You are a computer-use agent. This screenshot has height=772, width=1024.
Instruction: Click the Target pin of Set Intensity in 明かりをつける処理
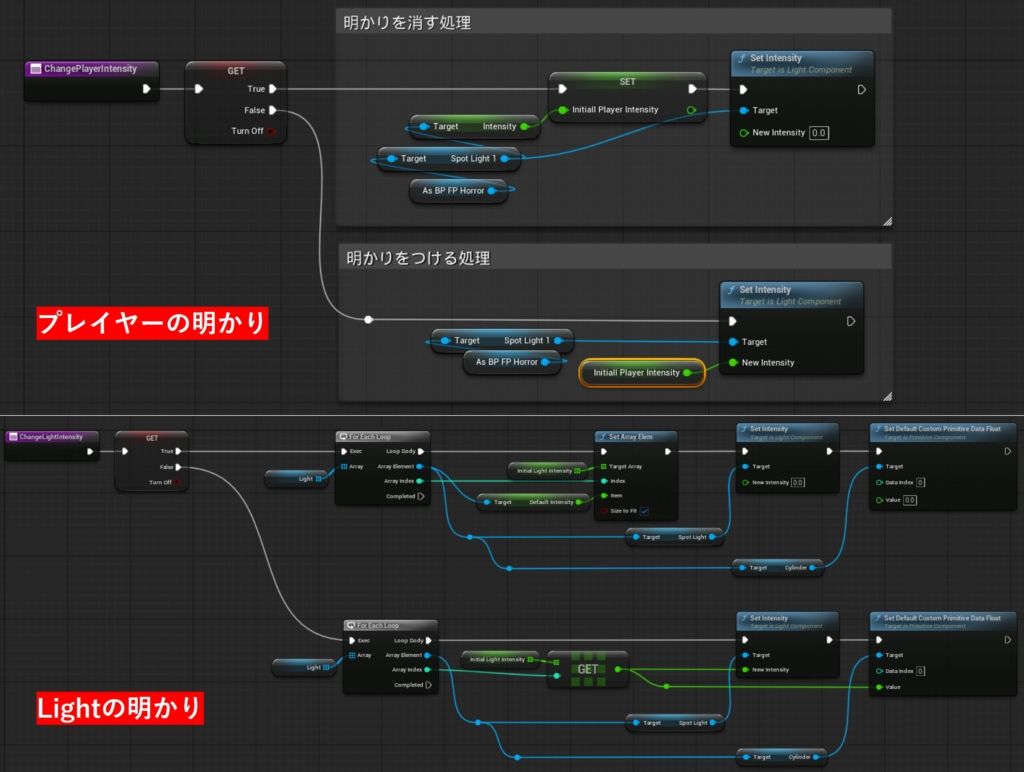733,342
